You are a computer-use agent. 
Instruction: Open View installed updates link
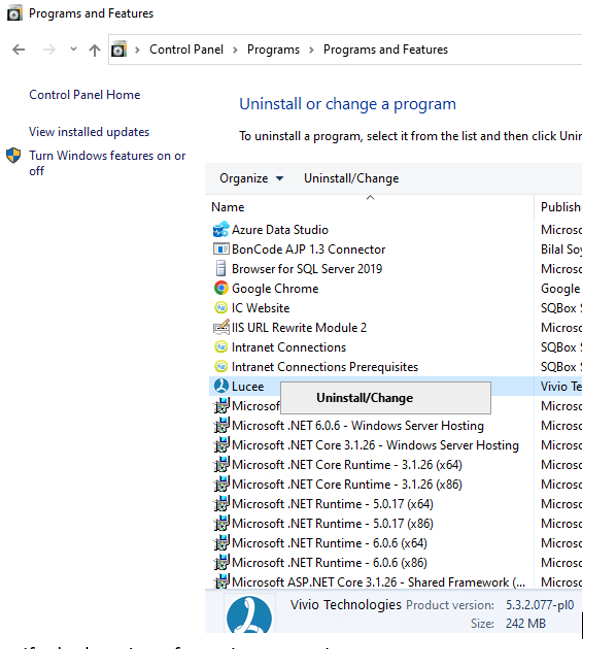tap(89, 132)
